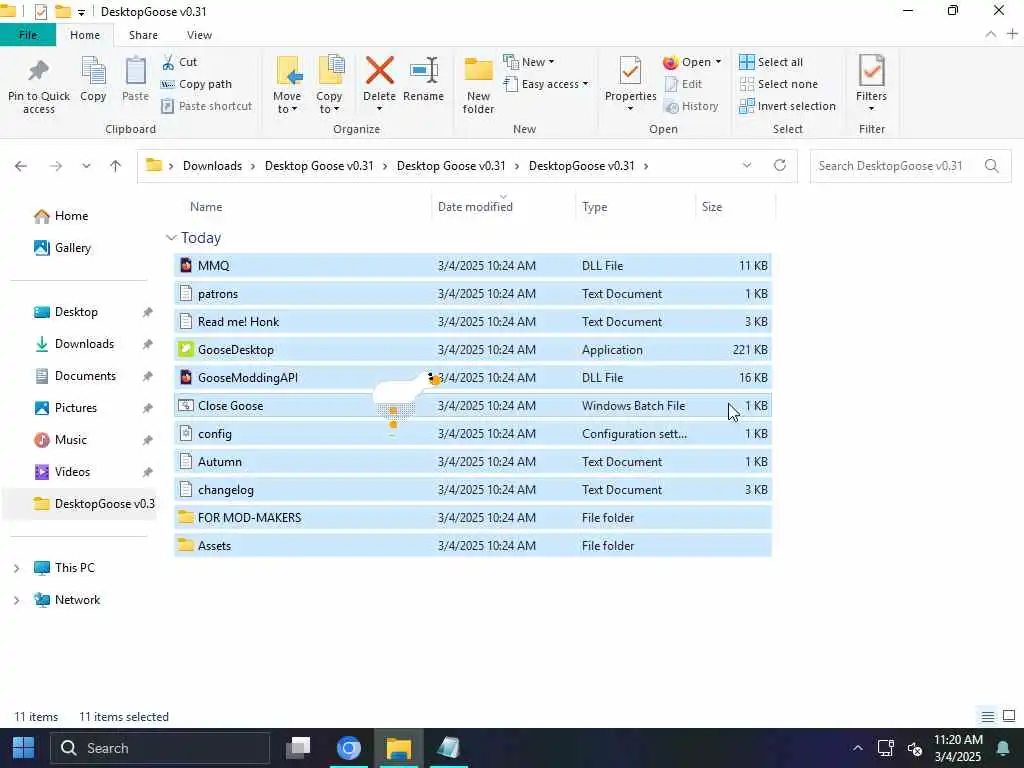This screenshot has height=768, width=1024.
Task: Expand New item dropdown
Action: point(528,62)
